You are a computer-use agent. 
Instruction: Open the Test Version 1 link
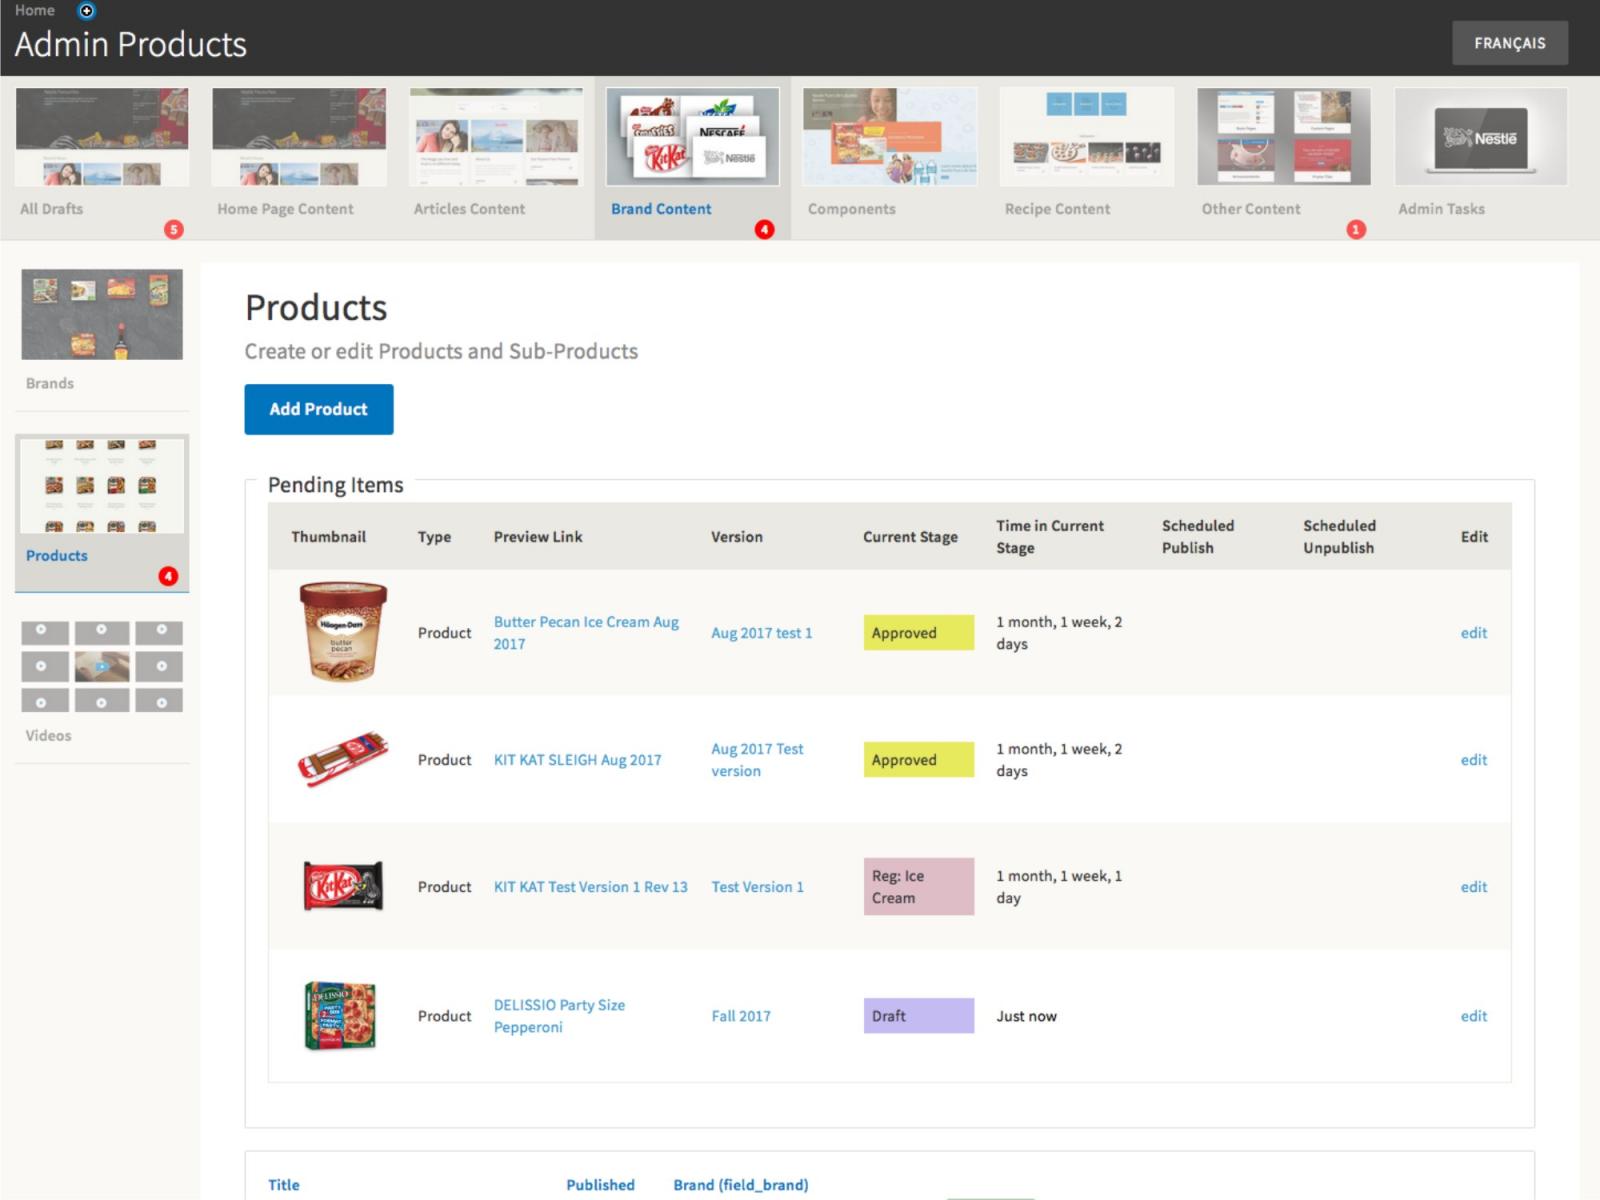point(757,887)
